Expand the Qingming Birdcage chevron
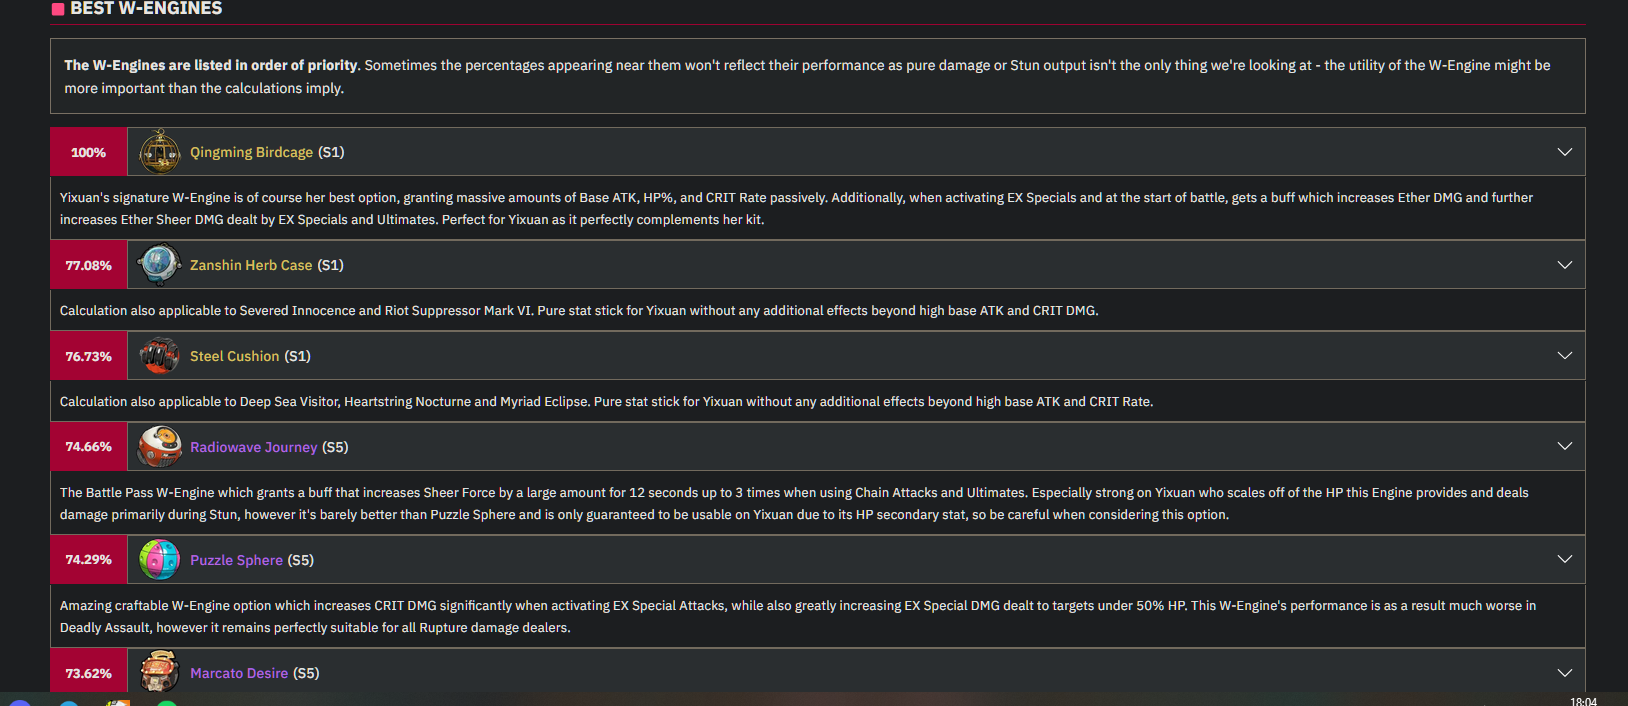Image resolution: width=1628 pixels, height=706 pixels. click(1565, 152)
